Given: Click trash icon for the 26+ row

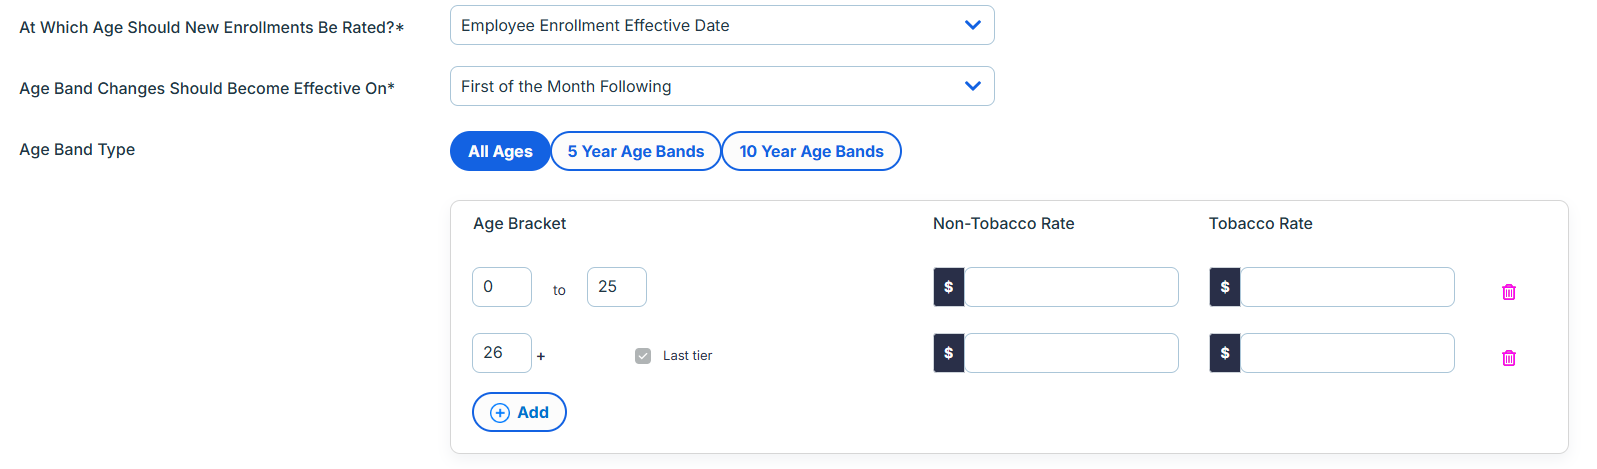Looking at the screenshot, I should [x=1509, y=358].
